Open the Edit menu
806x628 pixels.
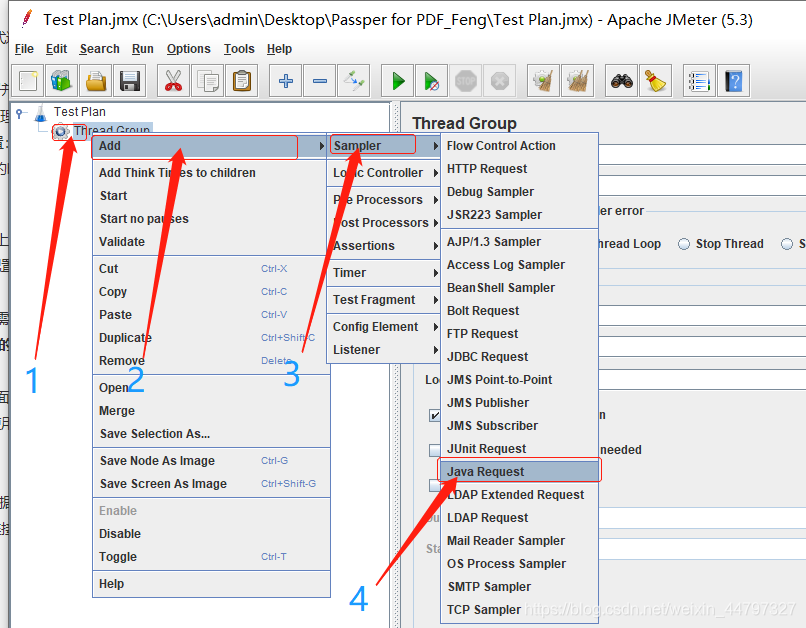57,49
